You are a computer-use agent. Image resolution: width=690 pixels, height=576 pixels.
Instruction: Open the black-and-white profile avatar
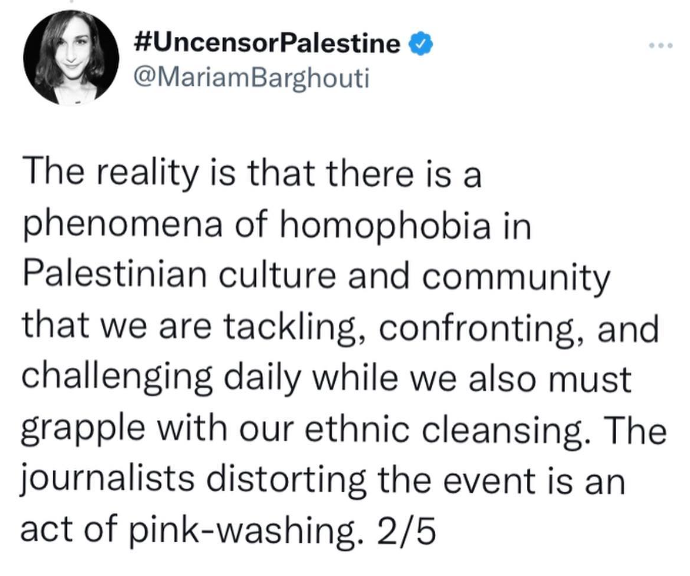pos(71,58)
